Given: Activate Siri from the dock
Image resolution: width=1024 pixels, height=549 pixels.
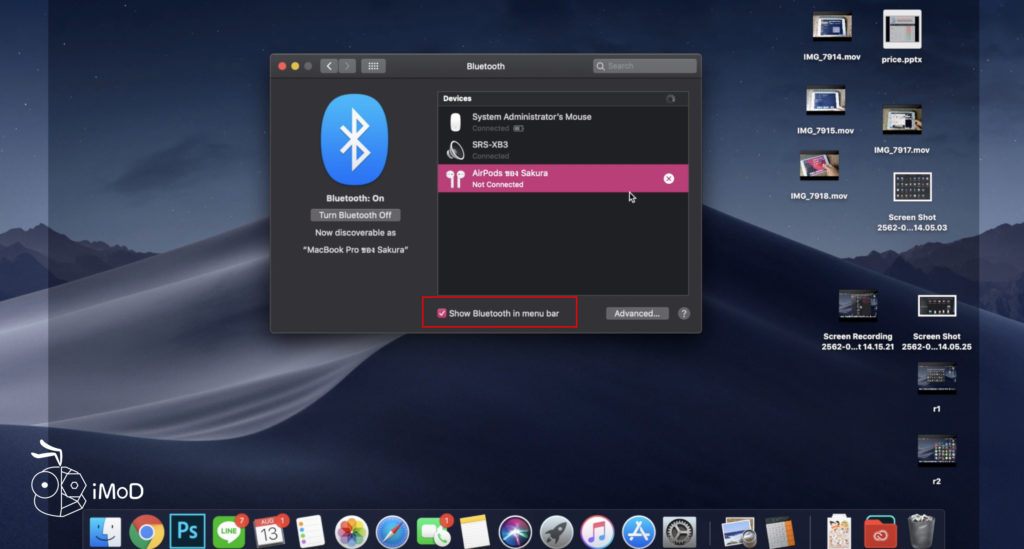Looking at the screenshot, I should point(515,532).
